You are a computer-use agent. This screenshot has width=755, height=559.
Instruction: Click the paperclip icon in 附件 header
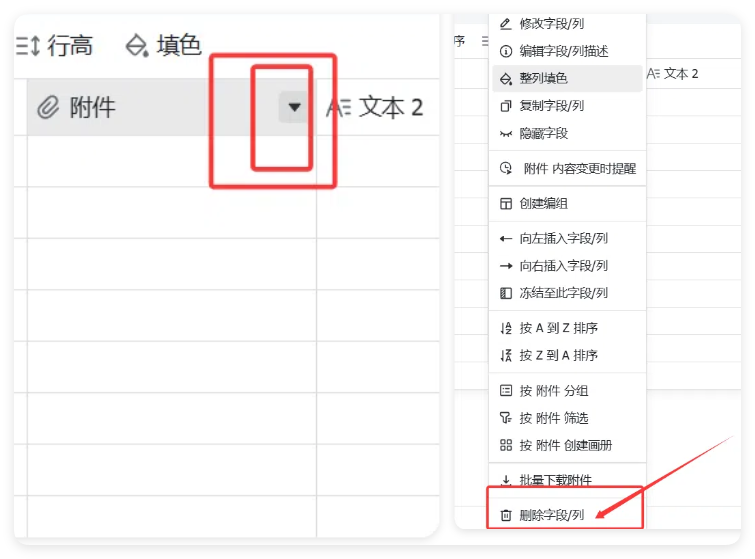pyautogui.click(x=48, y=107)
